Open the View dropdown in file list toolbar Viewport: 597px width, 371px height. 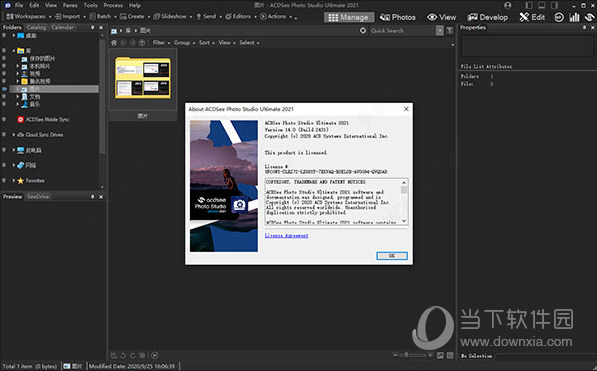pos(227,43)
